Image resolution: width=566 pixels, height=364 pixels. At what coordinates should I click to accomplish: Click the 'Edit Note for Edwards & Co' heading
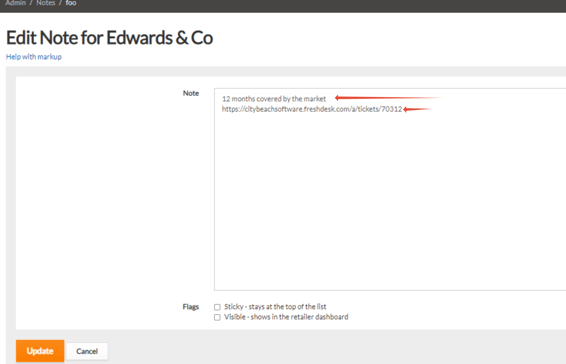(109, 38)
